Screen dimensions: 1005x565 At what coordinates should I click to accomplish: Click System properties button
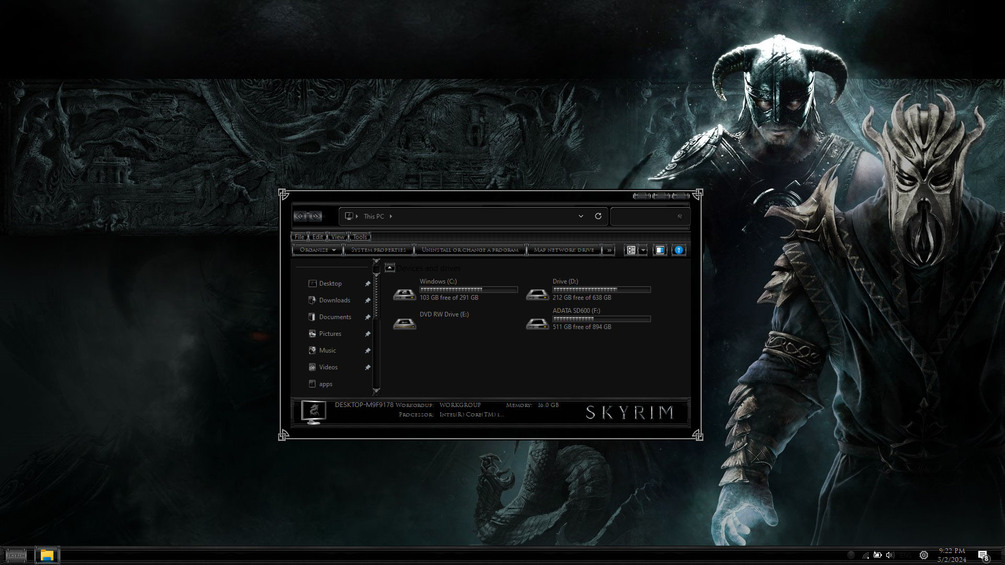pyautogui.click(x=379, y=250)
